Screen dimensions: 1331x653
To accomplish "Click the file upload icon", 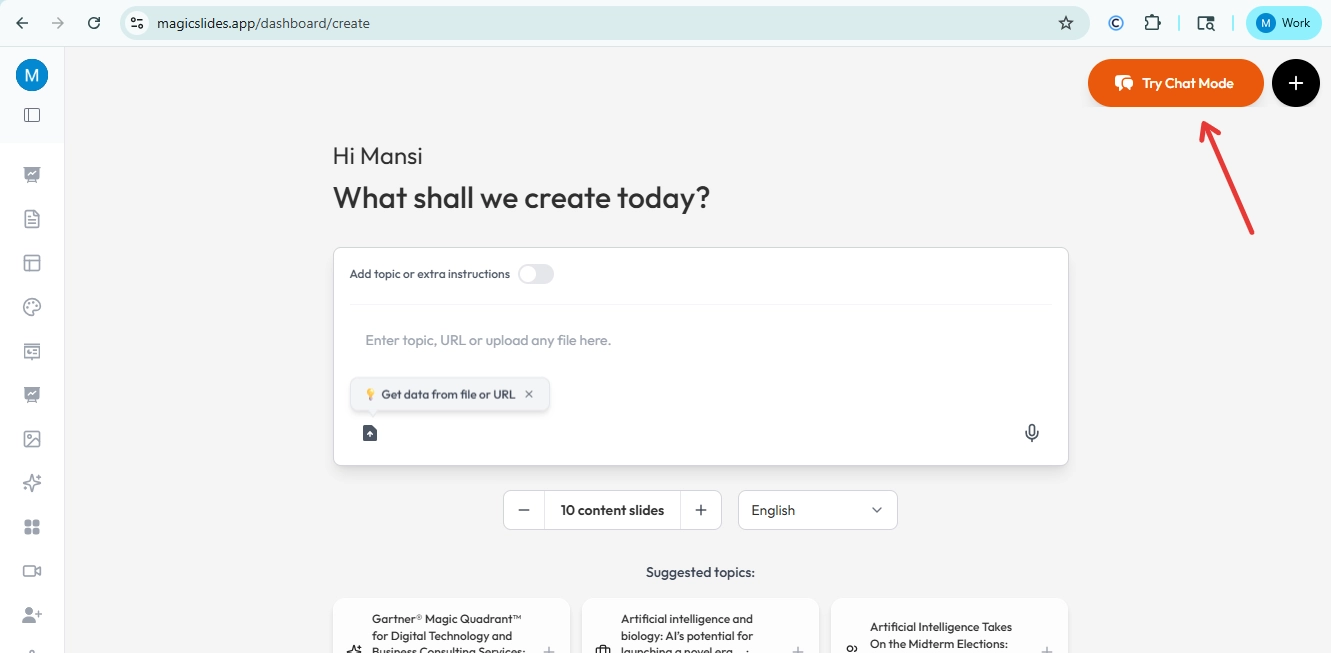I will pyautogui.click(x=370, y=433).
